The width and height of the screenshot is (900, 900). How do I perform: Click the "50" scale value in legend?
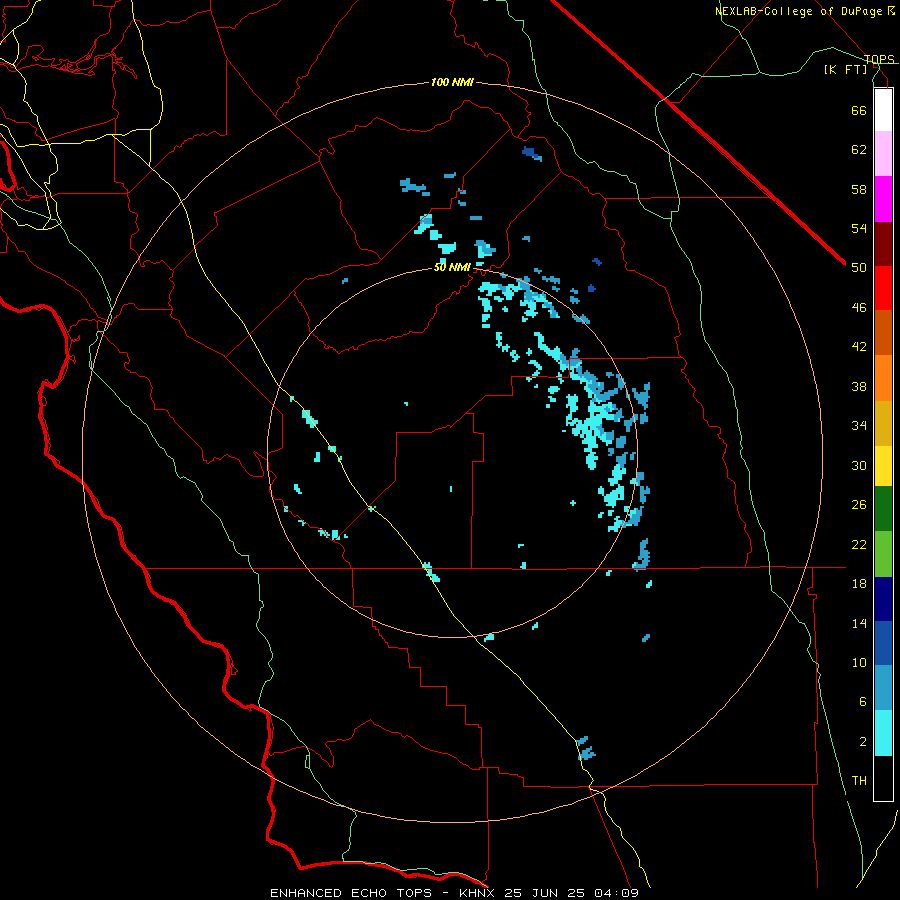click(859, 268)
